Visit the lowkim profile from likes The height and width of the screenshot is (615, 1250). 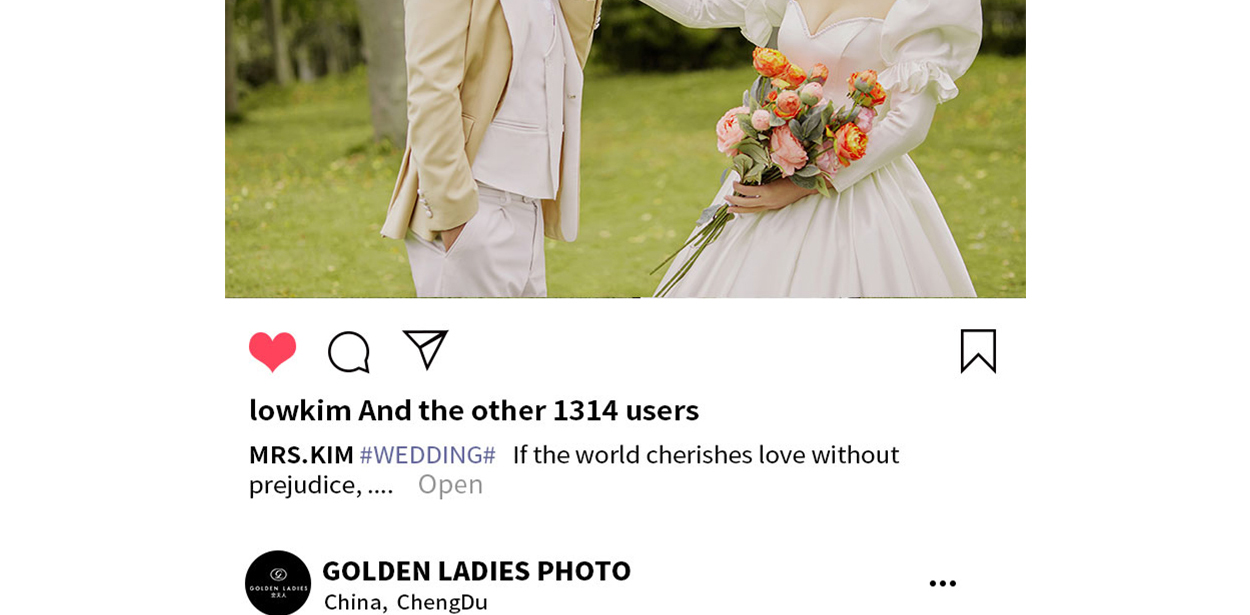click(300, 410)
